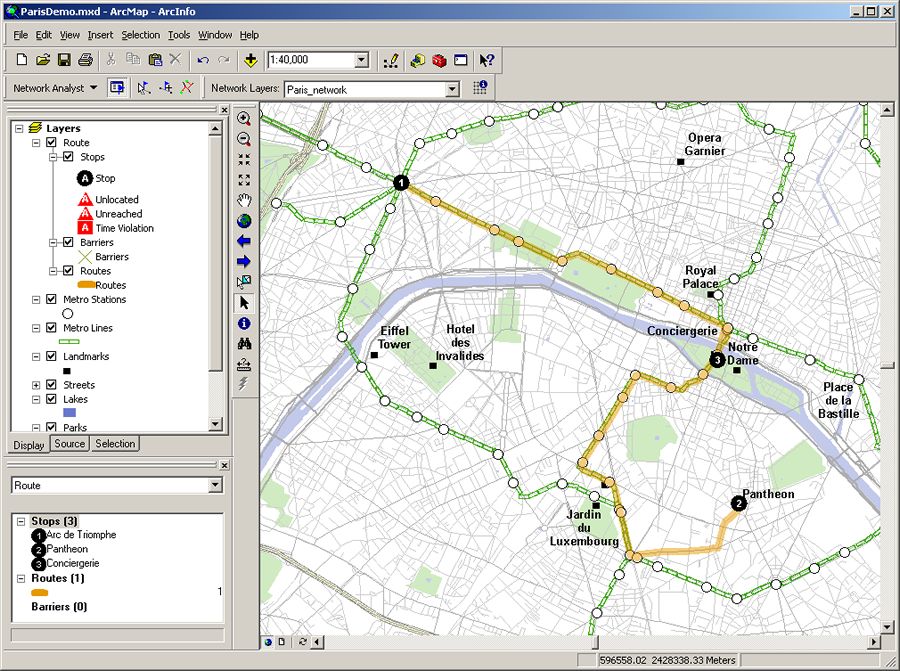
Task: Click the Undo arrow icon
Action: pos(203,60)
